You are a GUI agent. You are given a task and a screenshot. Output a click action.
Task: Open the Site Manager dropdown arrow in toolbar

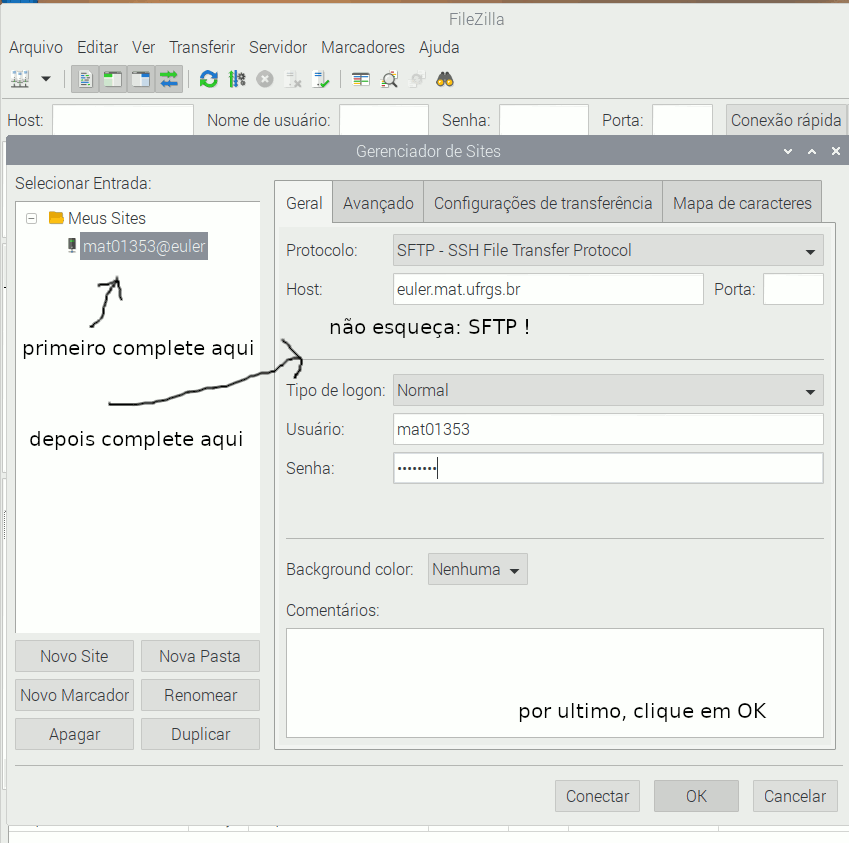point(45,79)
